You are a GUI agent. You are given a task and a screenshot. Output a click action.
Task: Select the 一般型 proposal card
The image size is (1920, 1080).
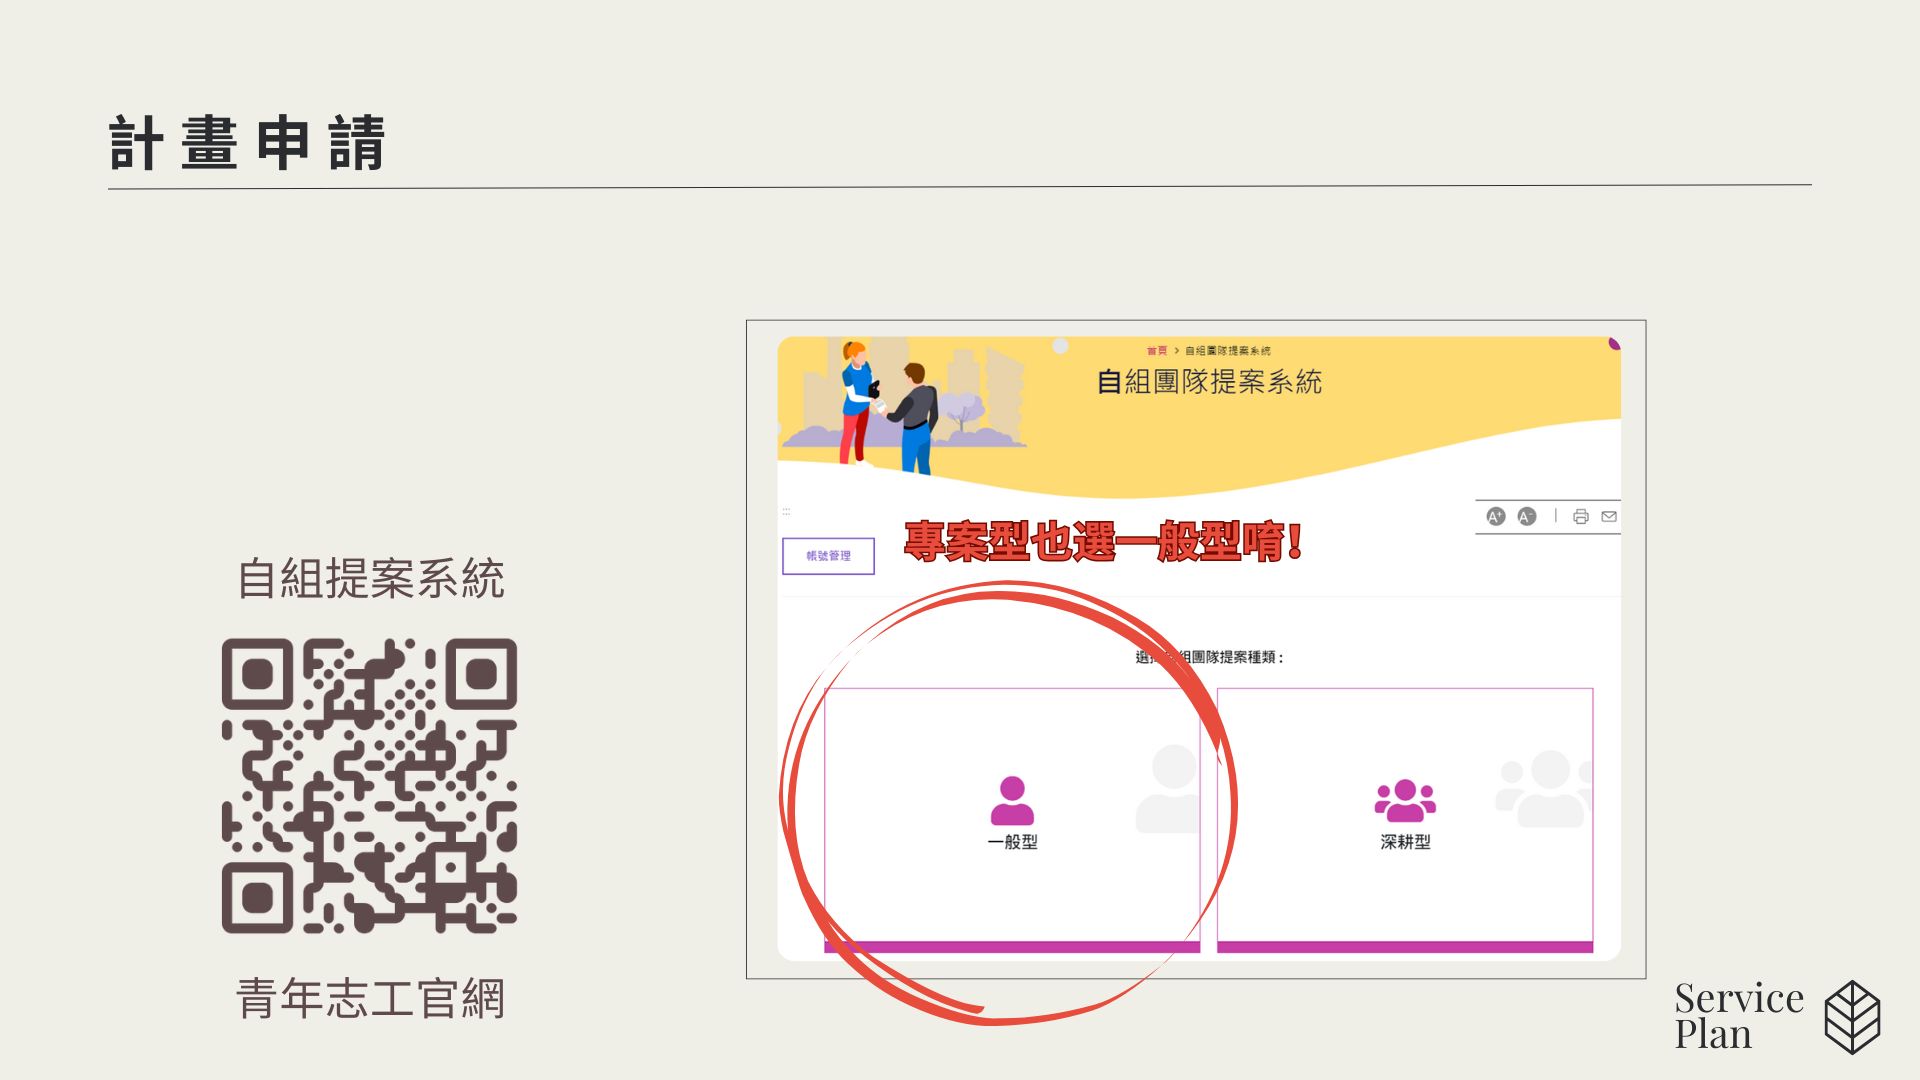[1012, 820]
